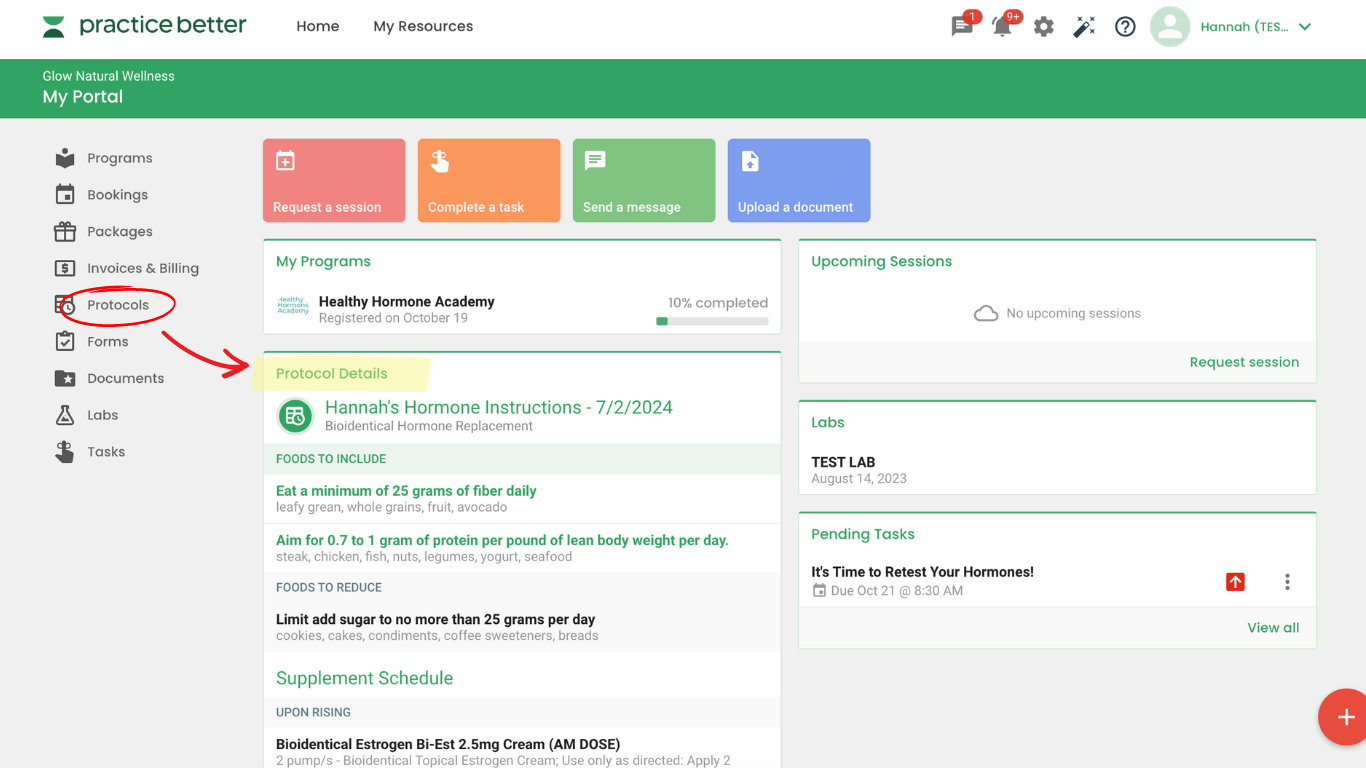This screenshot has width=1366, height=768.
Task: Click the magic wand icon
Action: pos(1084,27)
